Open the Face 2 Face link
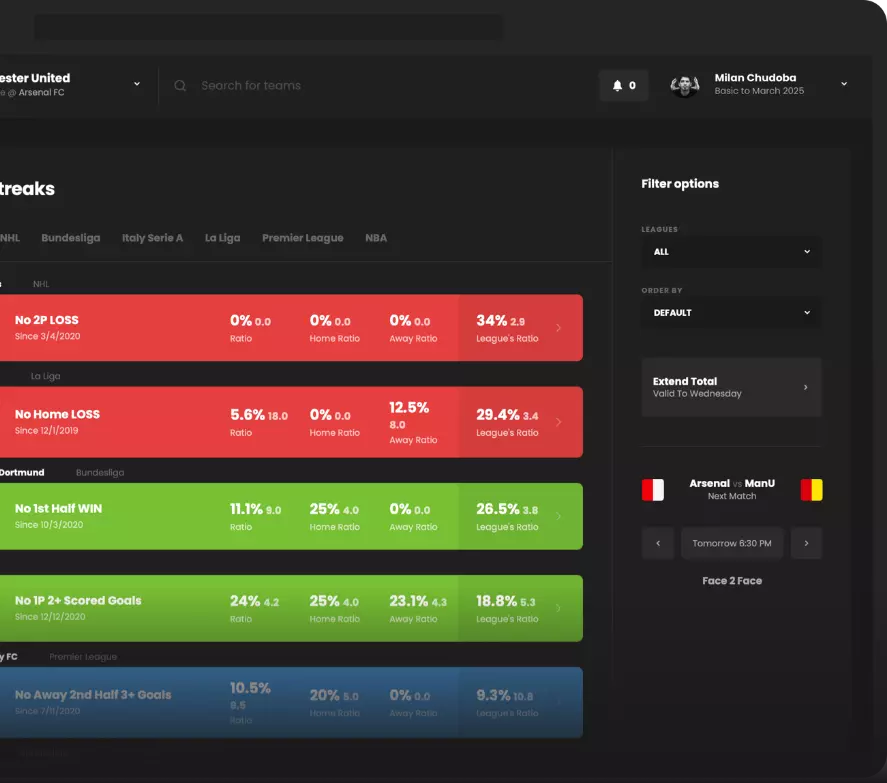Image resolution: width=887 pixels, height=783 pixels. pyautogui.click(x=732, y=581)
